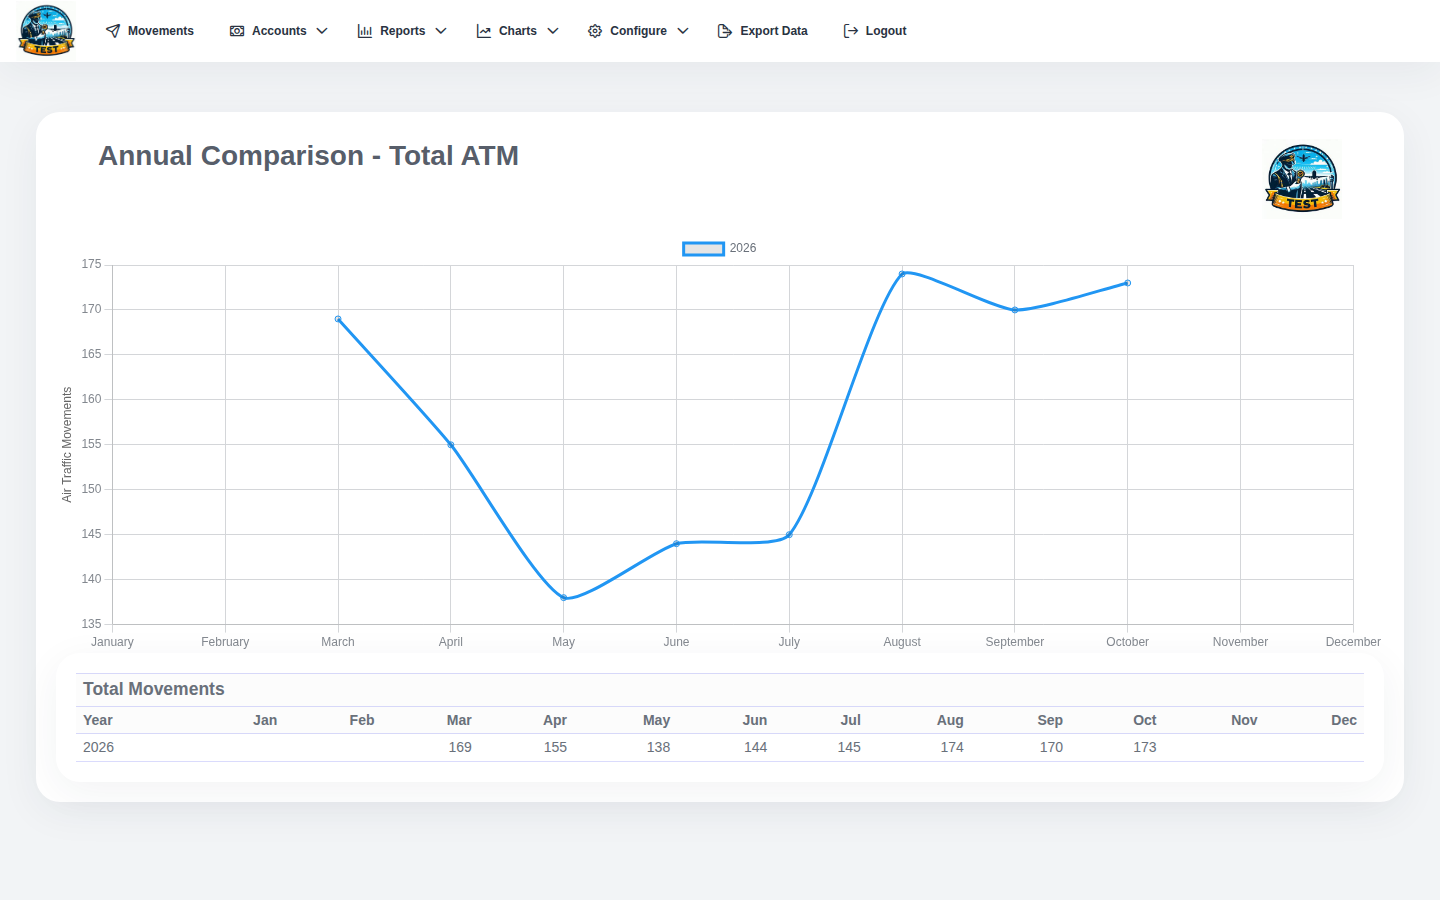The width and height of the screenshot is (1440, 900).
Task: Expand the Charts dropdown chevron
Action: pos(553,31)
